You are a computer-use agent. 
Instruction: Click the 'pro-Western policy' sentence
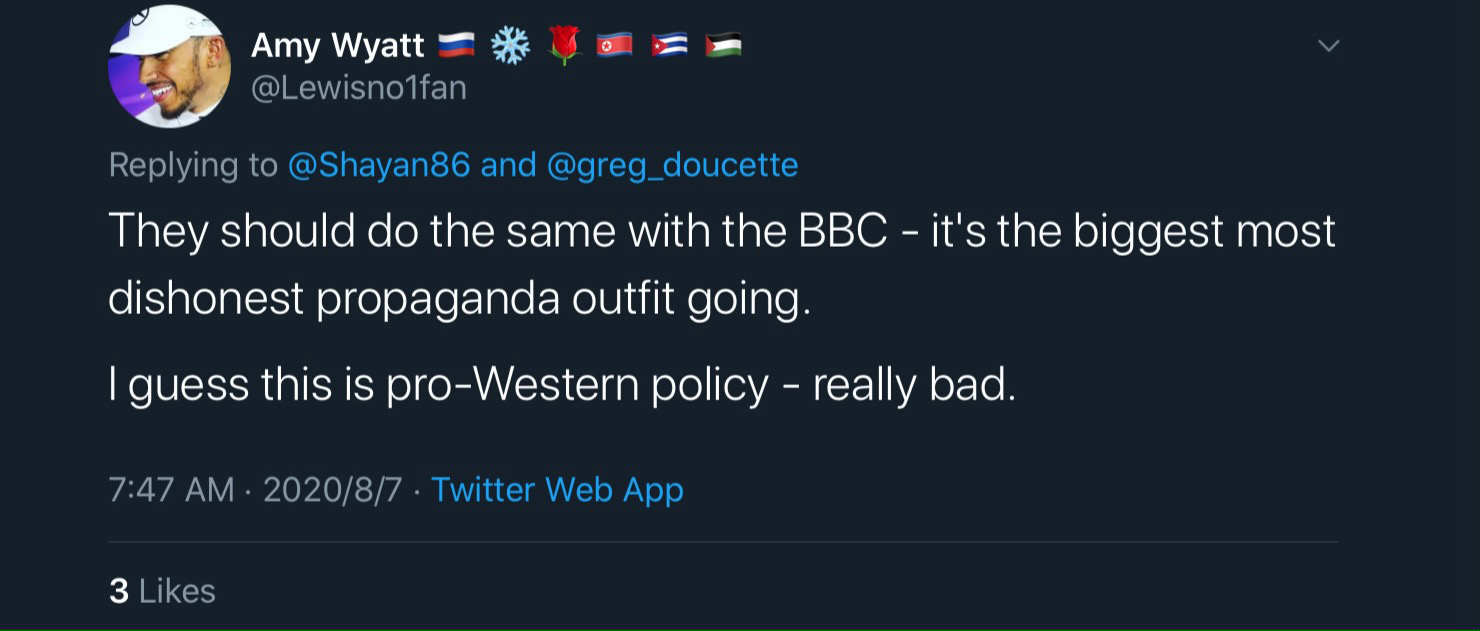coord(561,386)
